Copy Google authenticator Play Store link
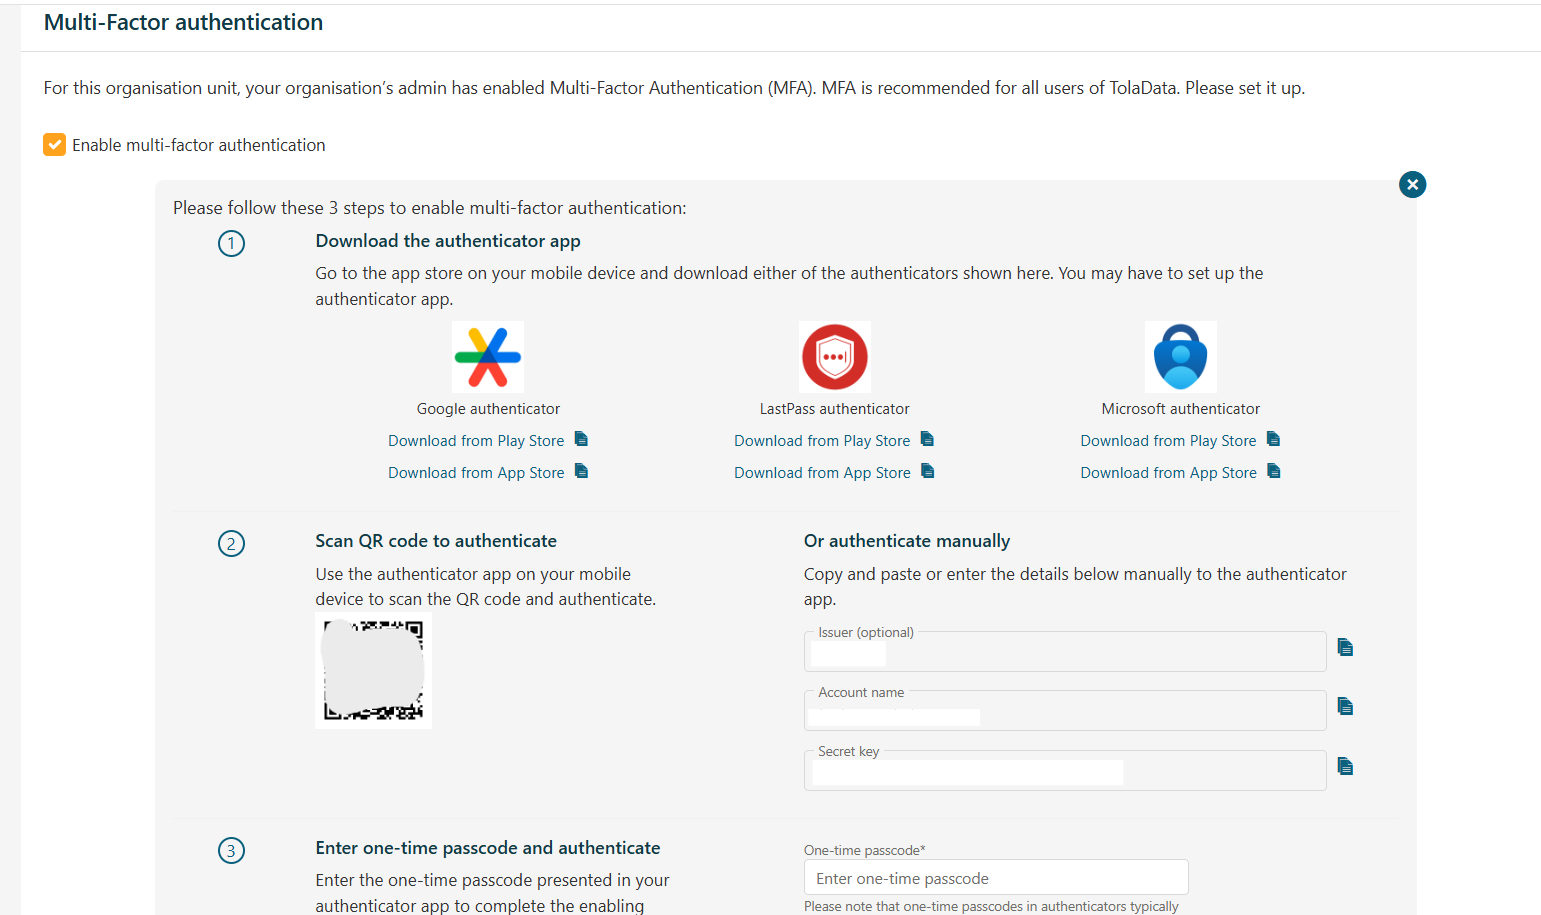The image size is (1541, 915). 581,439
